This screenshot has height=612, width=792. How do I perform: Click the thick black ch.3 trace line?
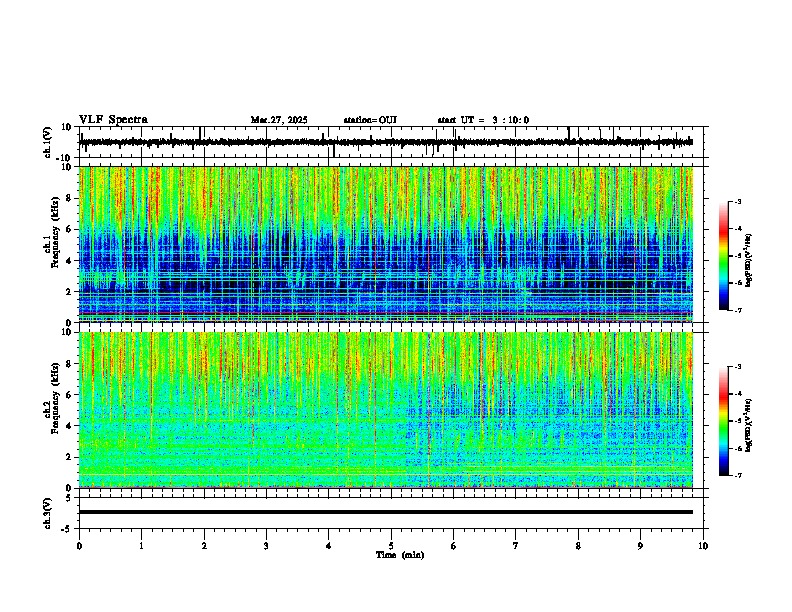[x=386, y=512]
